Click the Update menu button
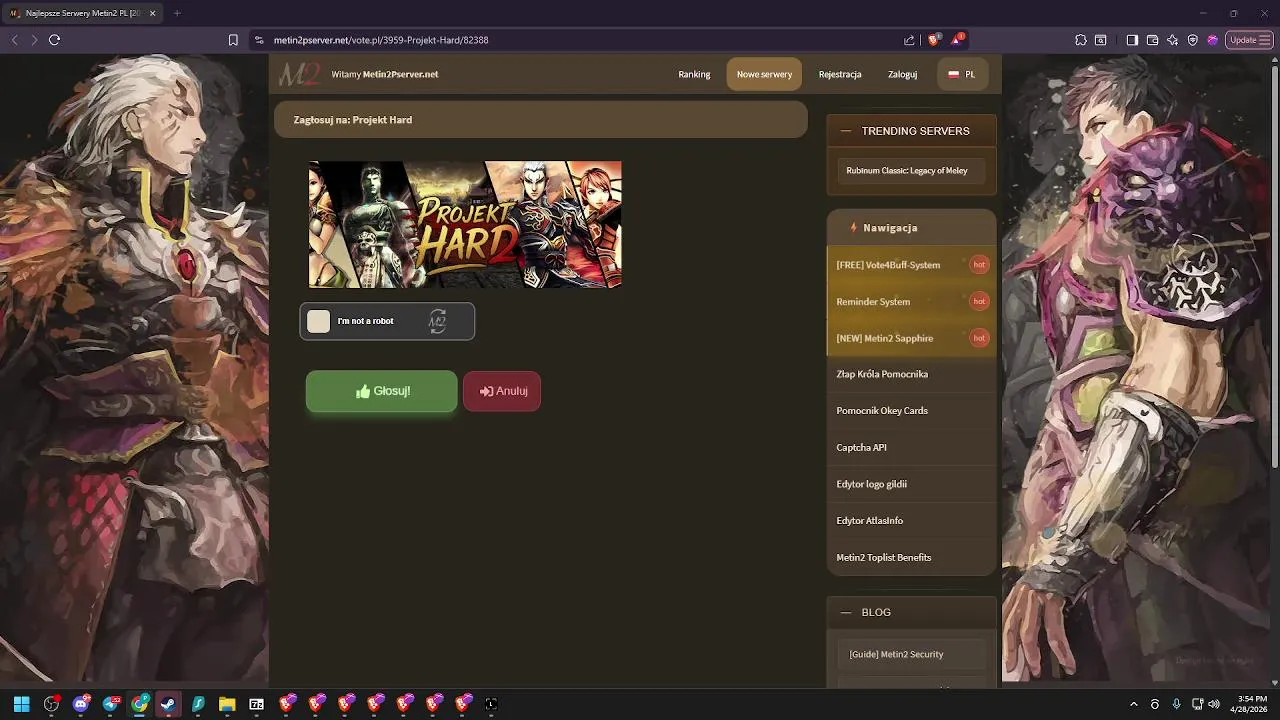1280x720 pixels. (1250, 40)
